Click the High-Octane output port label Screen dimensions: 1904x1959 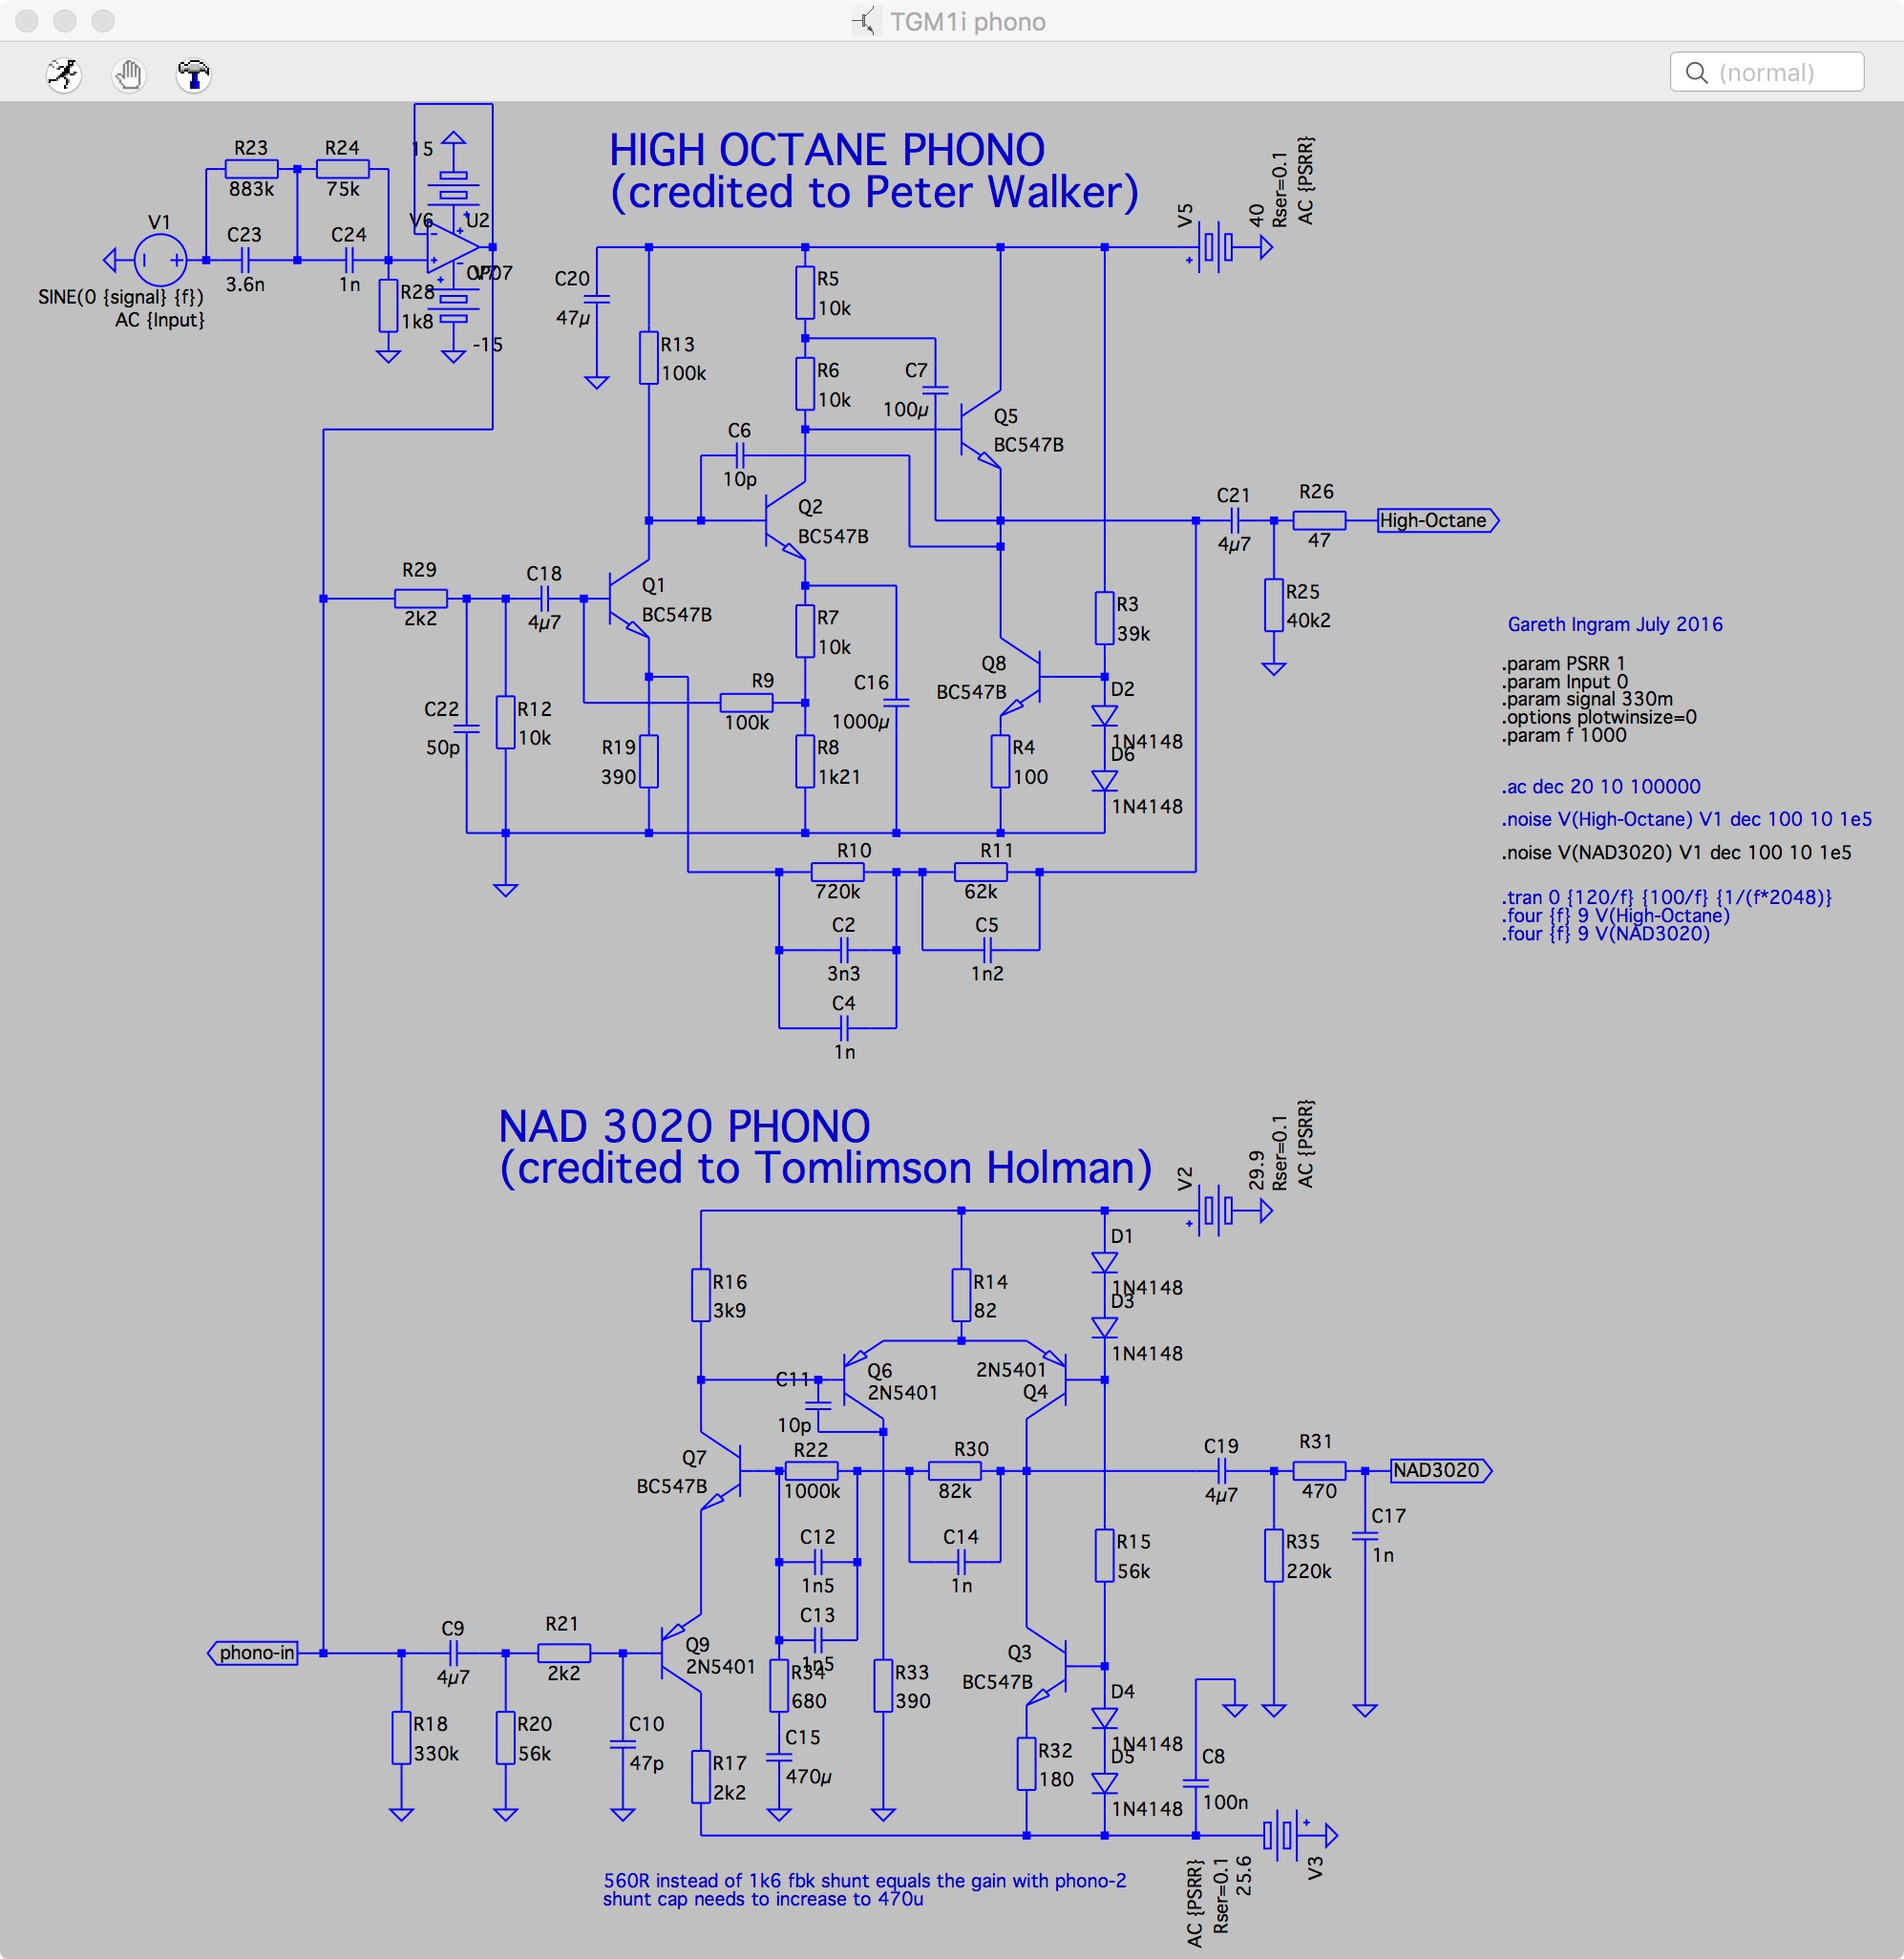[1437, 520]
